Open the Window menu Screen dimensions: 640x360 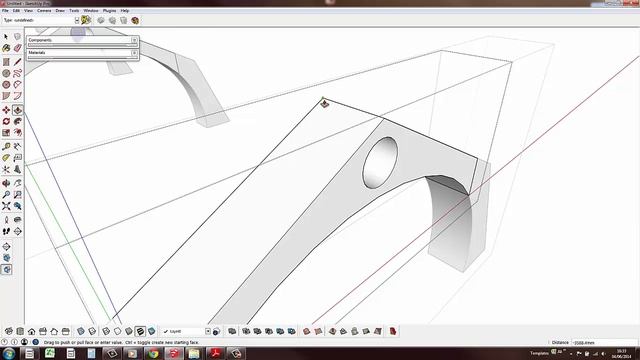coord(91,11)
